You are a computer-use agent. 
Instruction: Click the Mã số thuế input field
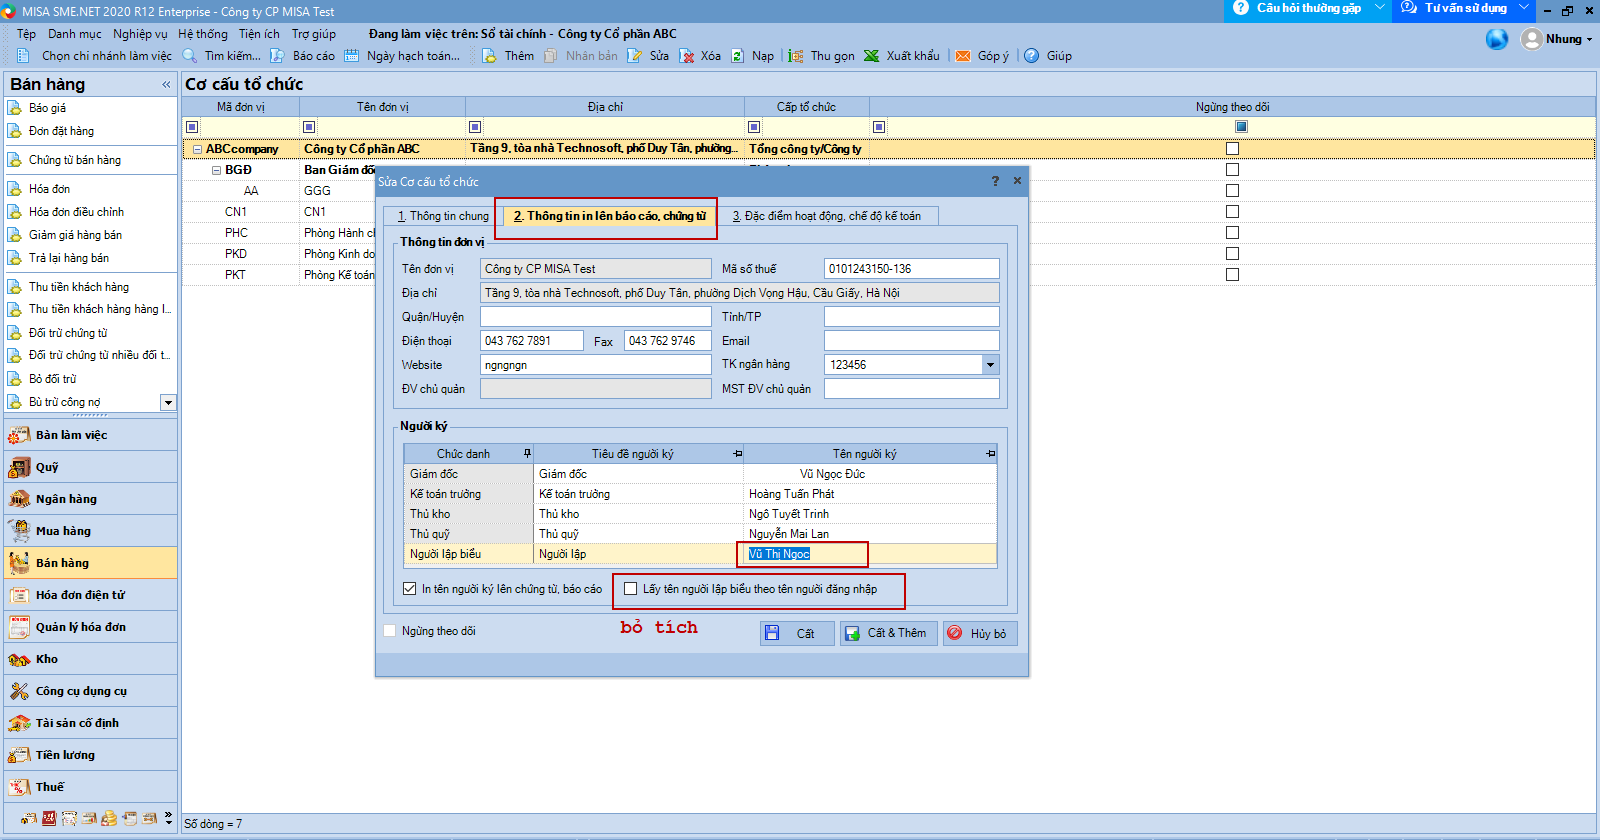pos(911,269)
